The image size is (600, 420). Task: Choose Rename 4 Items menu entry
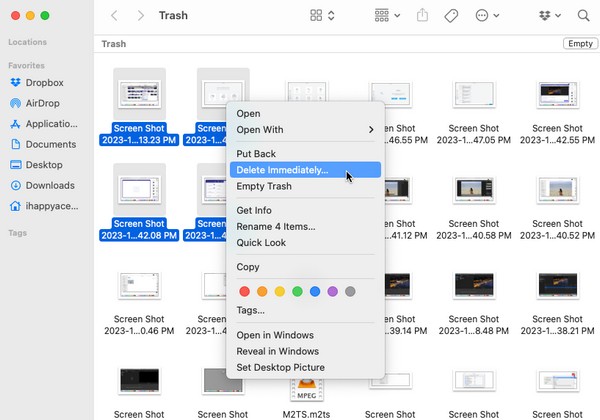(x=275, y=226)
